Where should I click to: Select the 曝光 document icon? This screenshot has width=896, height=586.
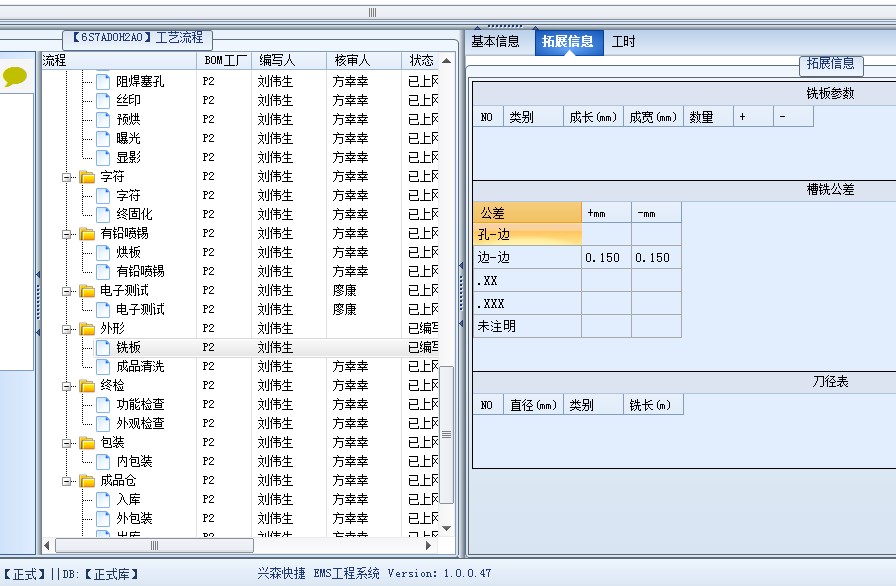pos(103,138)
